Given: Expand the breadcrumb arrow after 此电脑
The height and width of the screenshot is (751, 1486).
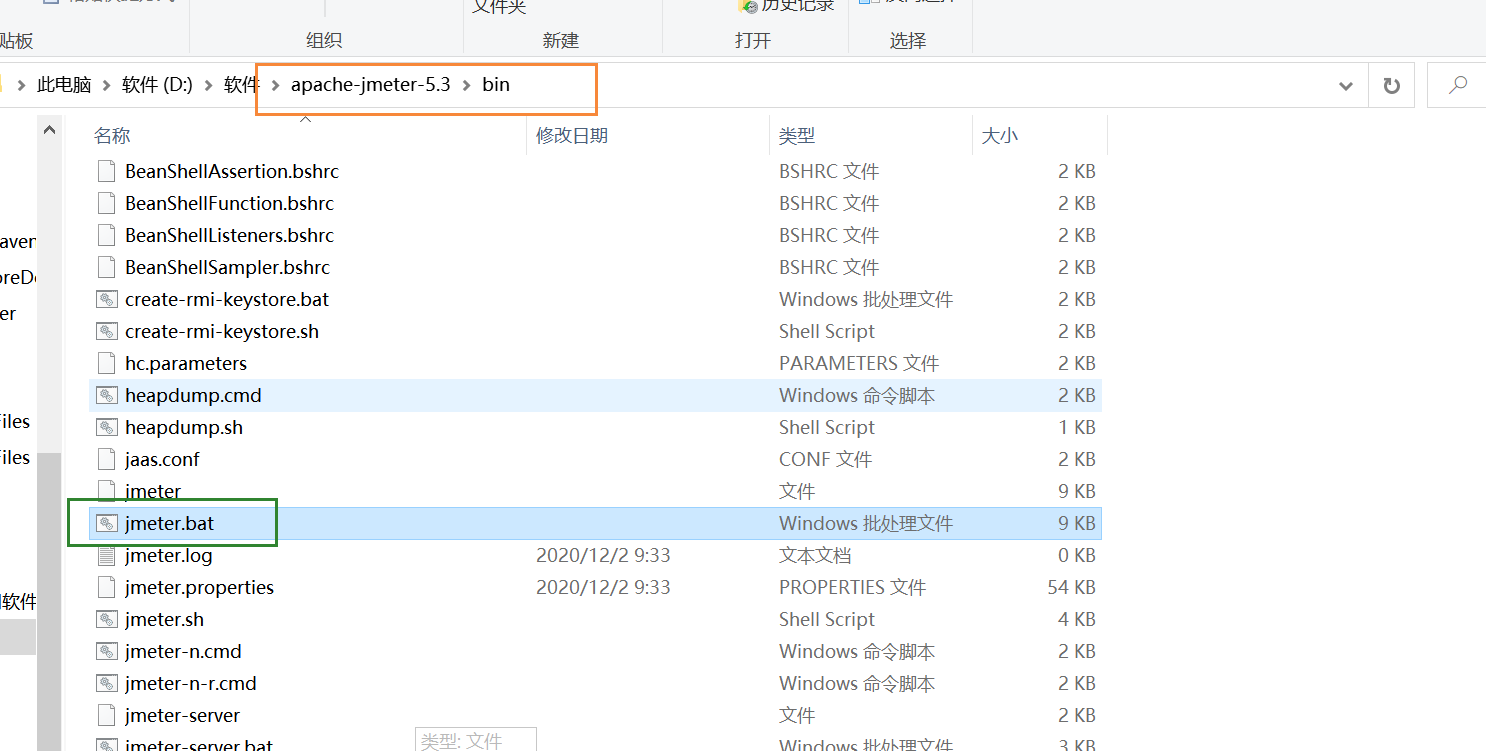Looking at the screenshot, I should 105,85.
